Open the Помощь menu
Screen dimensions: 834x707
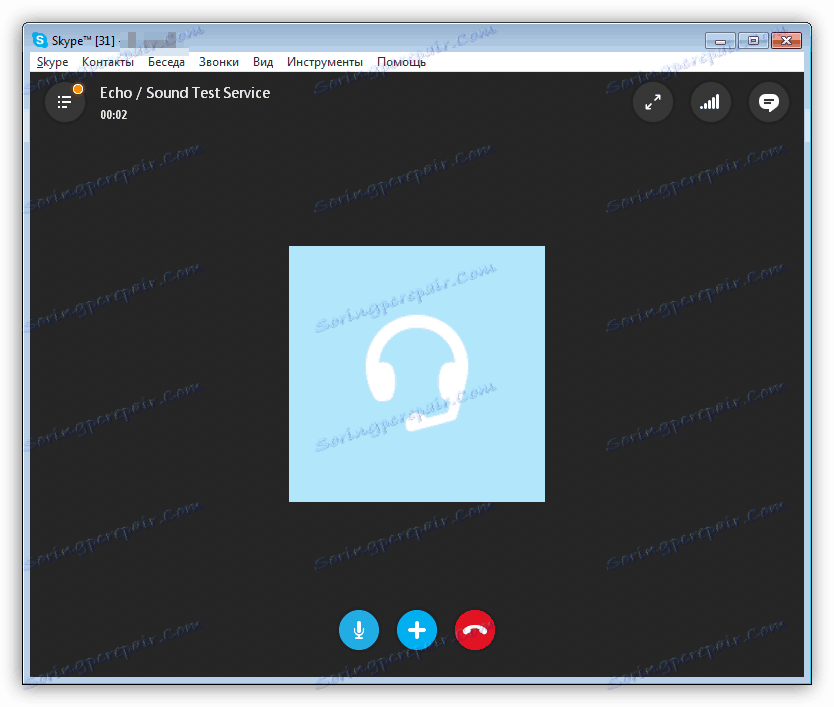click(401, 61)
